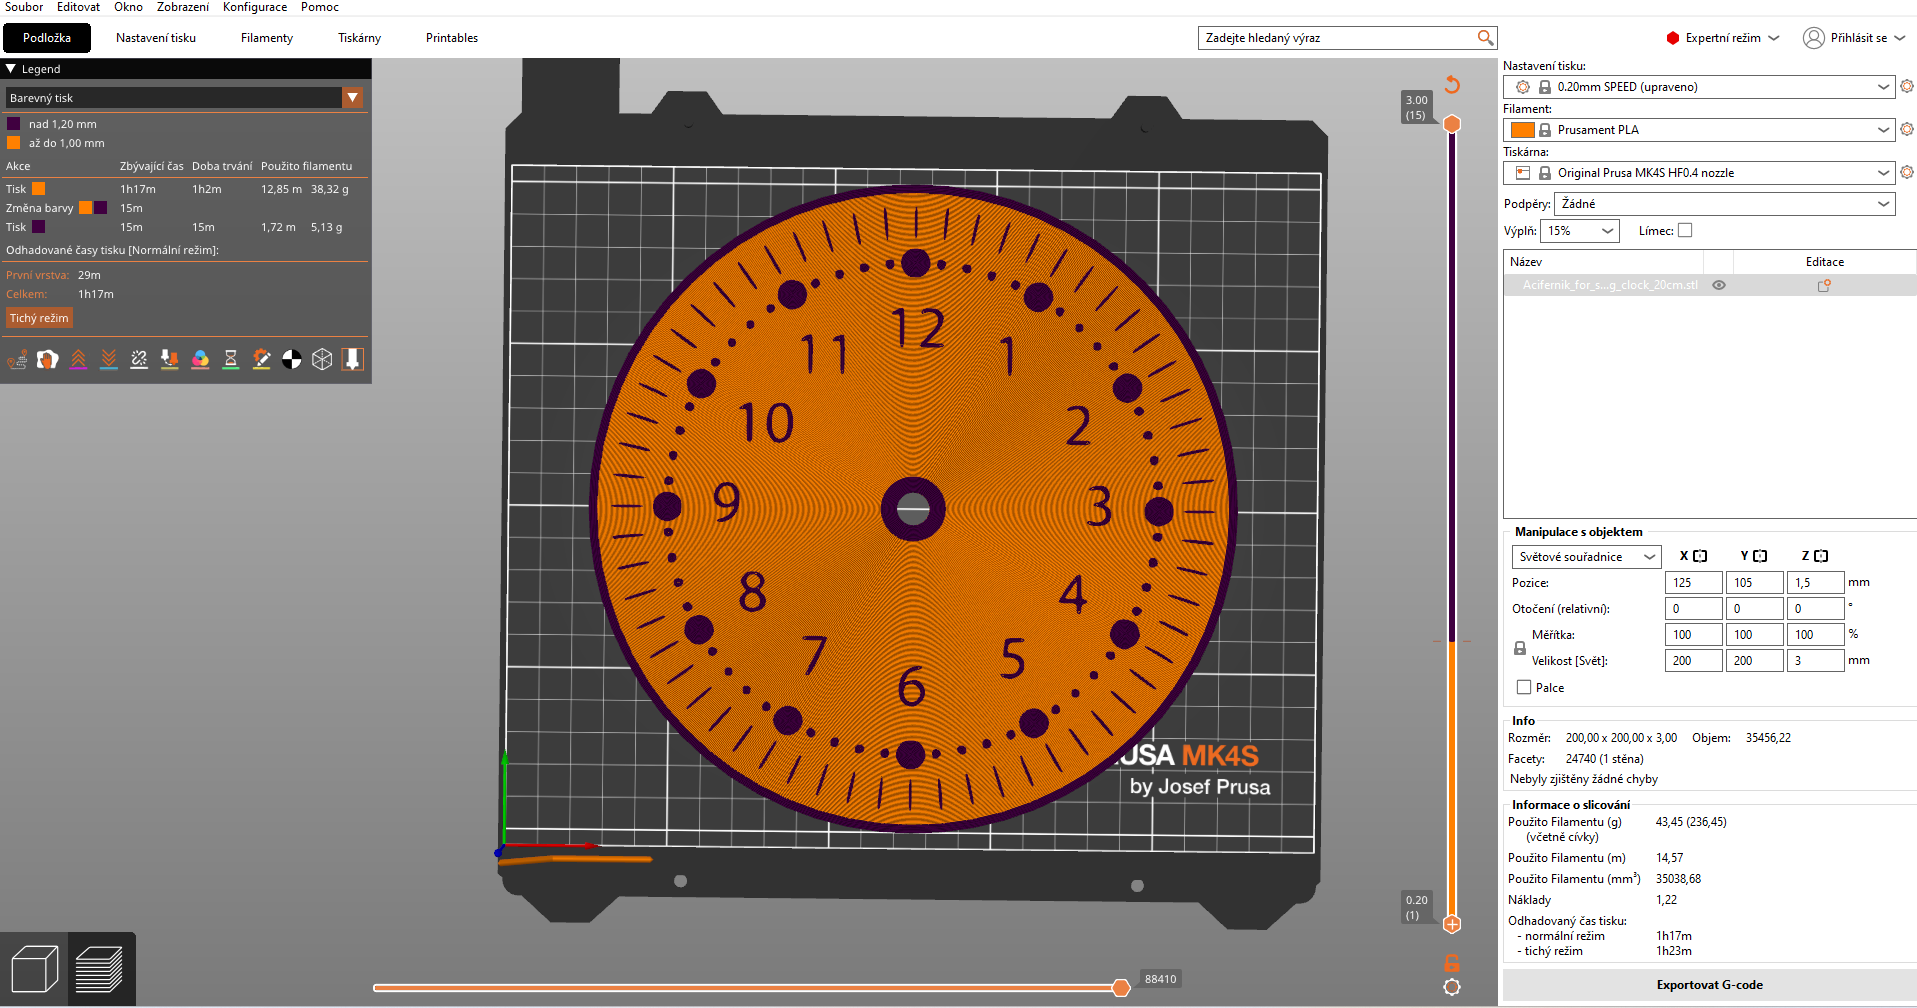Click lock icon below vertical layer slider
The image size is (1917, 1008).
tap(1452, 963)
